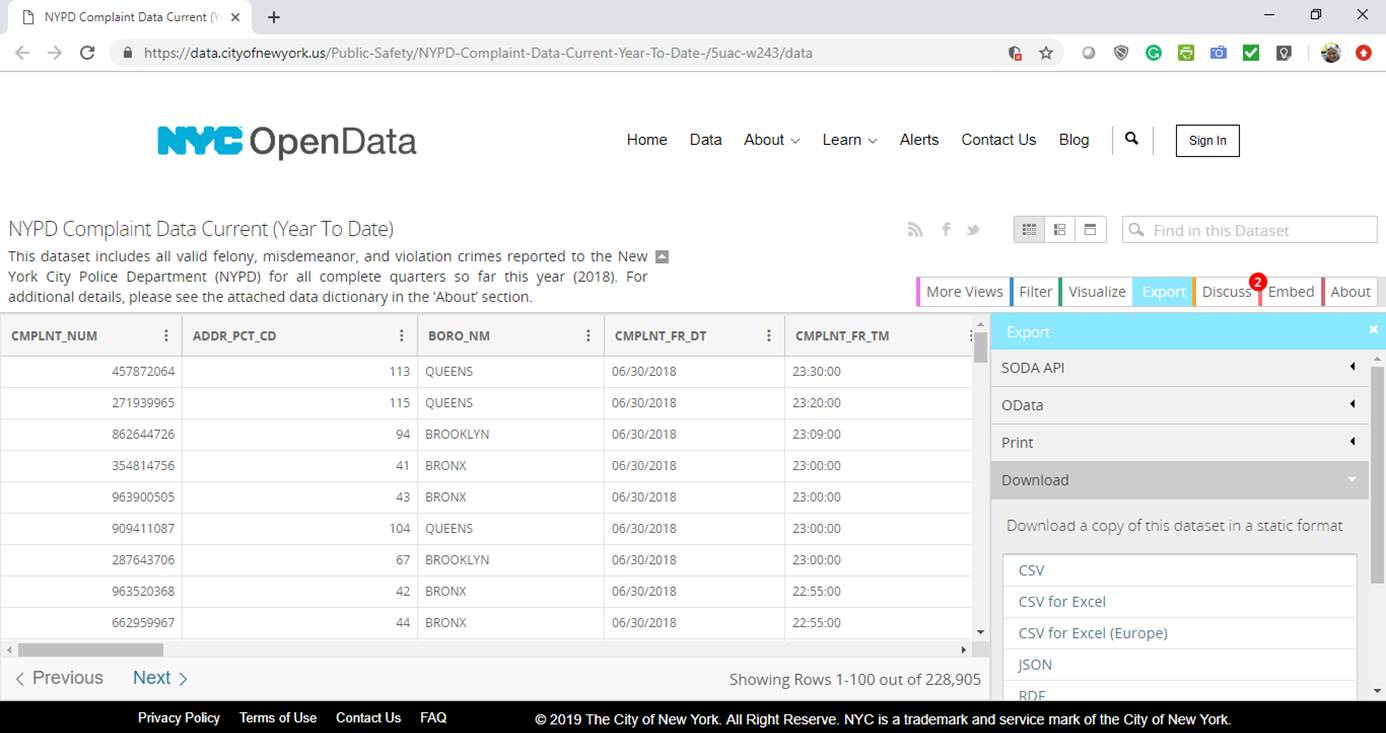Open the Grammarly extension icon
Image resolution: width=1386 pixels, height=733 pixels.
(1153, 53)
